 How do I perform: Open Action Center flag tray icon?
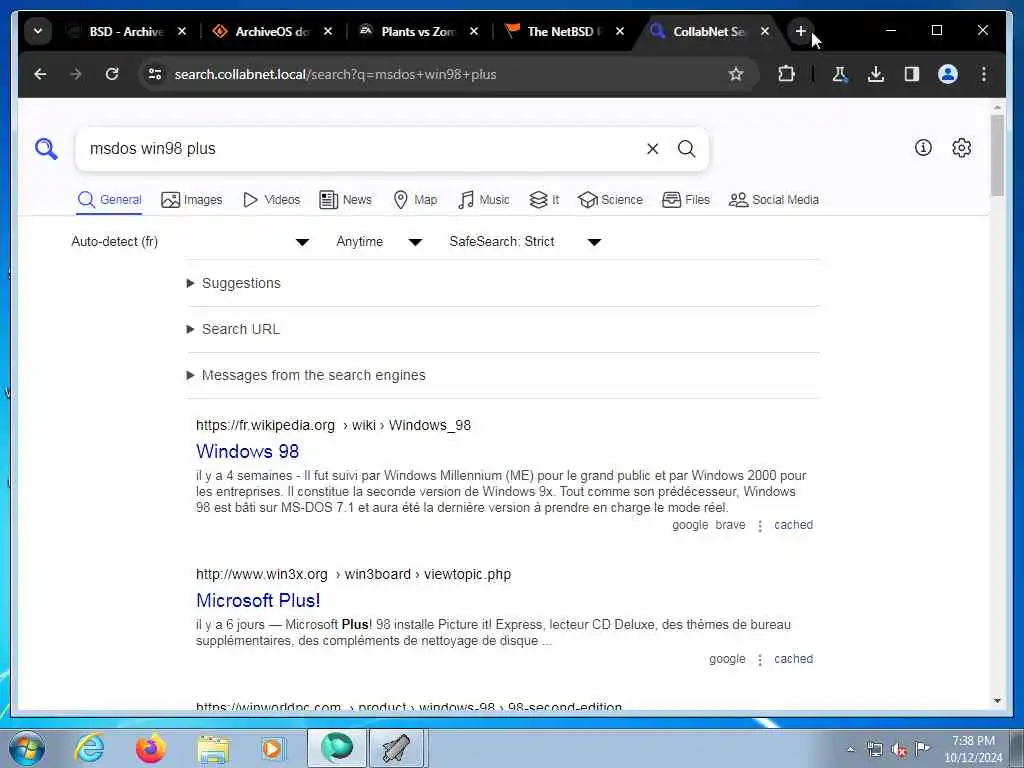point(923,748)
